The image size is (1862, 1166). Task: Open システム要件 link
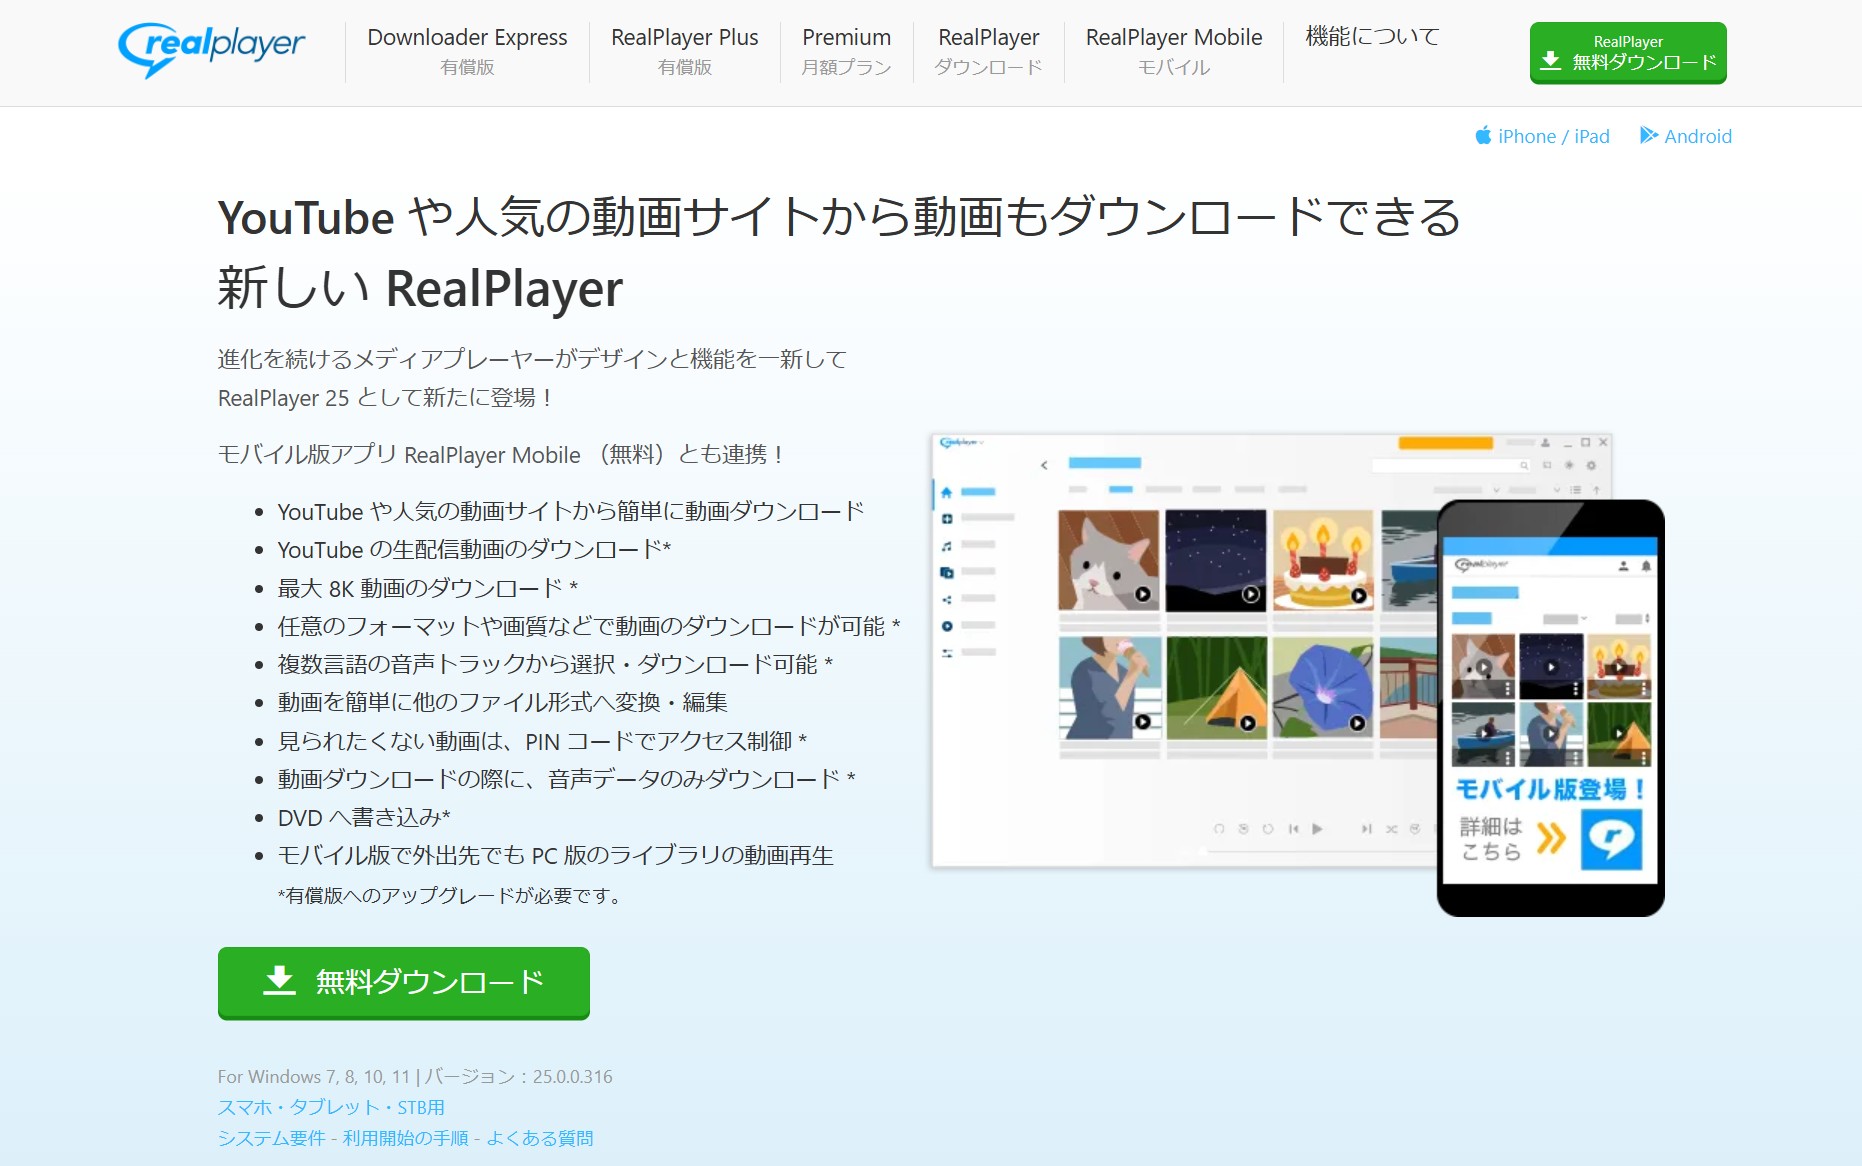pos(272,1138)
